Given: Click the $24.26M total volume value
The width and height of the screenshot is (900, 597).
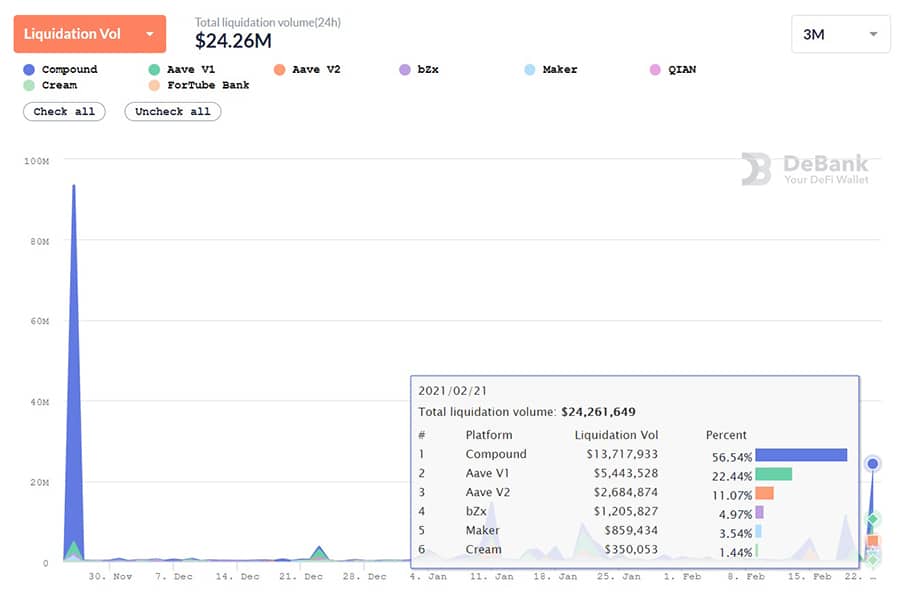Looking at the screenshot, I should pyautogui.click(x=233, y=41).
